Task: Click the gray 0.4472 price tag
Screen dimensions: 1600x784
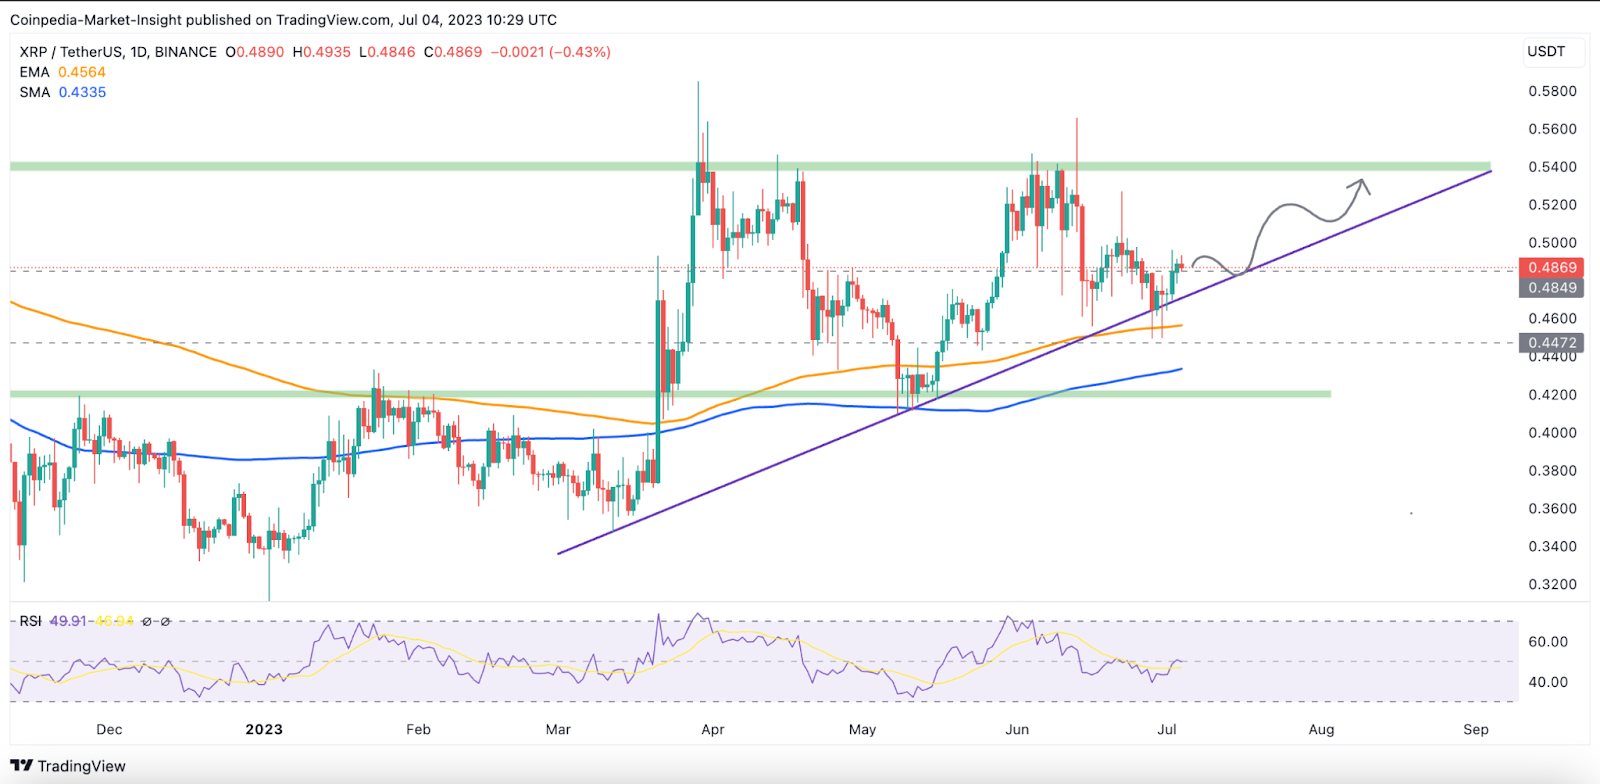Action: (1552, 343)
